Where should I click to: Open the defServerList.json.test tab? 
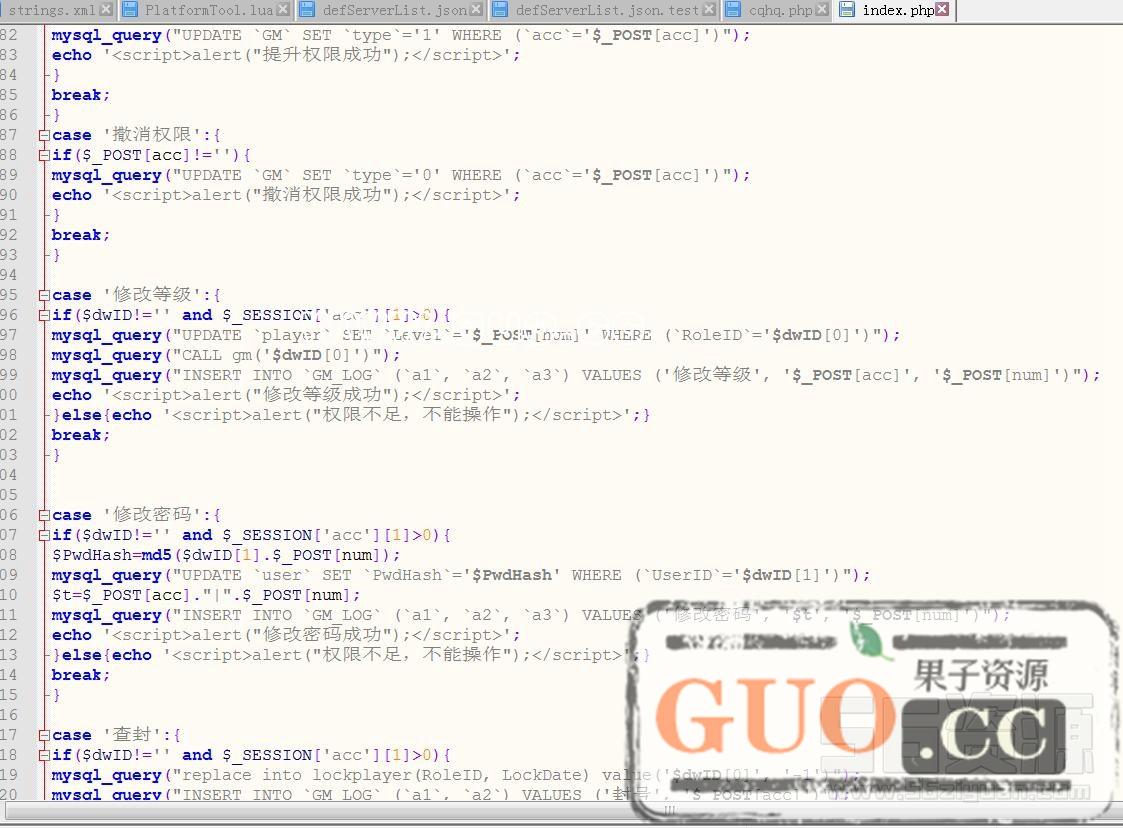point(607,10)
